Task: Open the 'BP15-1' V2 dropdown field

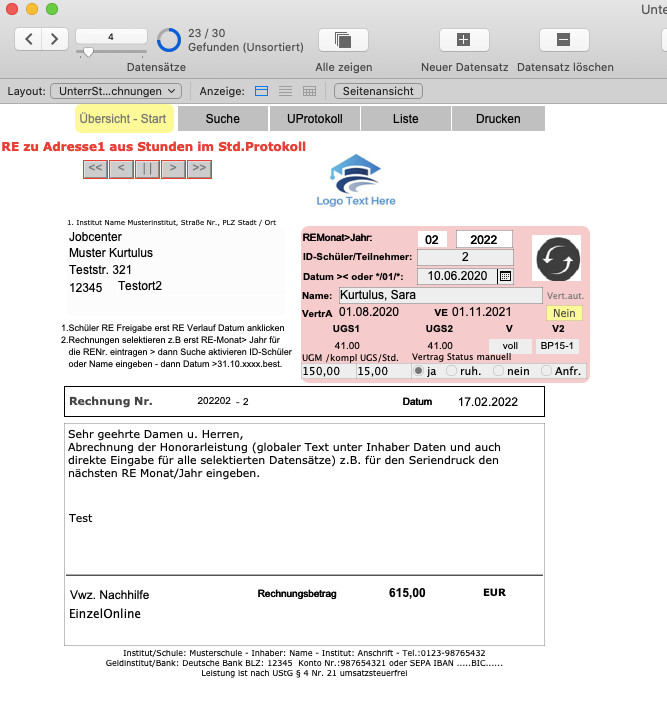Action: click(557, 346)
